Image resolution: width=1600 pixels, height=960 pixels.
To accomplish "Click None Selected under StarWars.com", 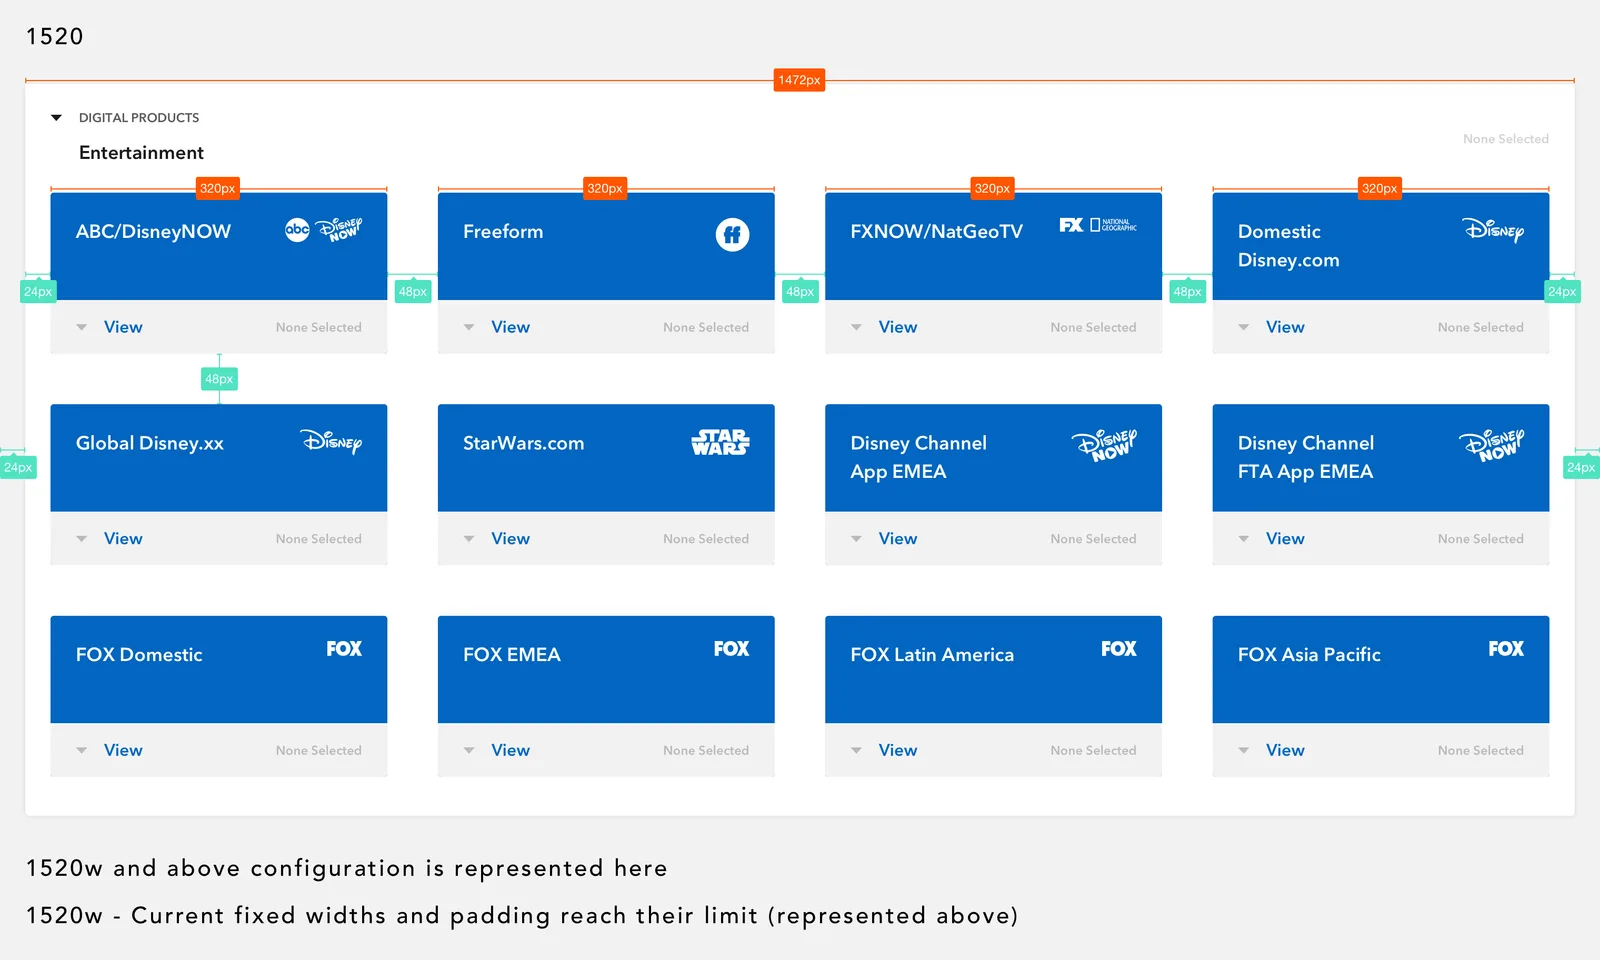I will tap(706, 539).
